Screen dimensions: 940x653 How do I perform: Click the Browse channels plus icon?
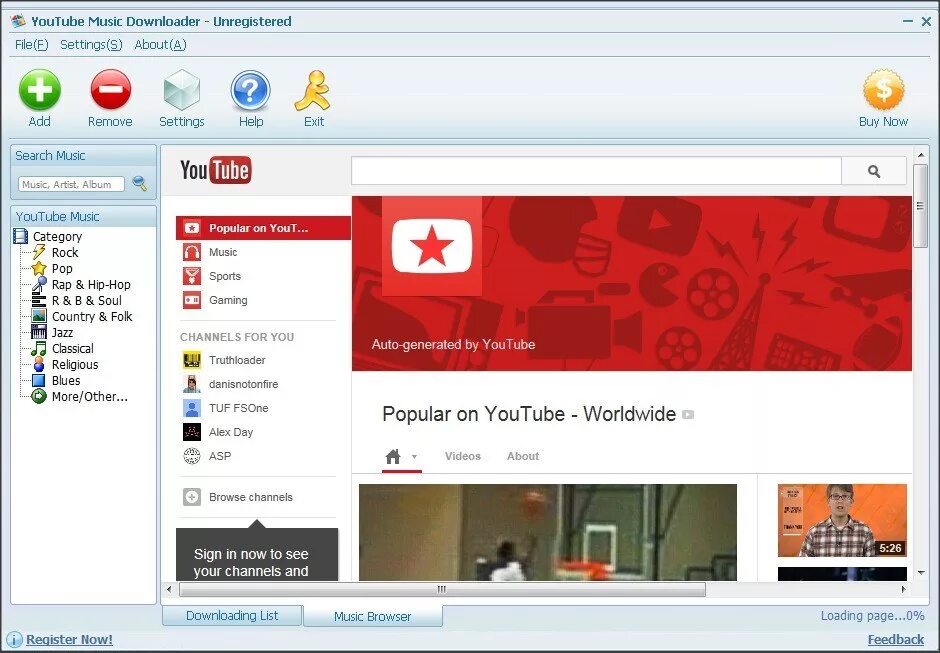click(192, 497)
